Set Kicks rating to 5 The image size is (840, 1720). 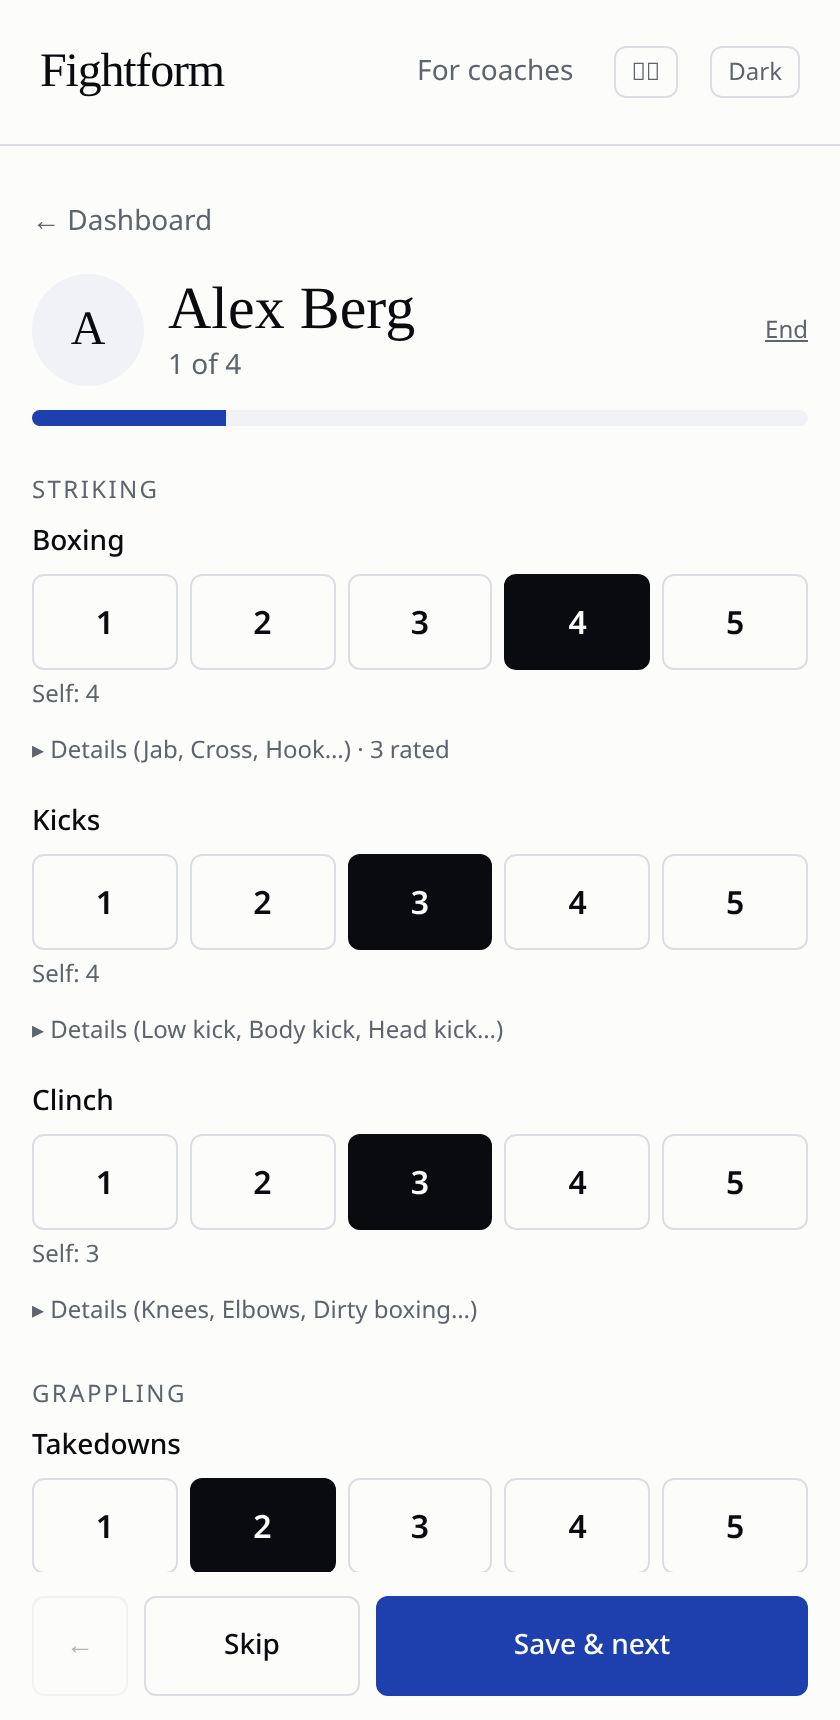coord(735,902)
